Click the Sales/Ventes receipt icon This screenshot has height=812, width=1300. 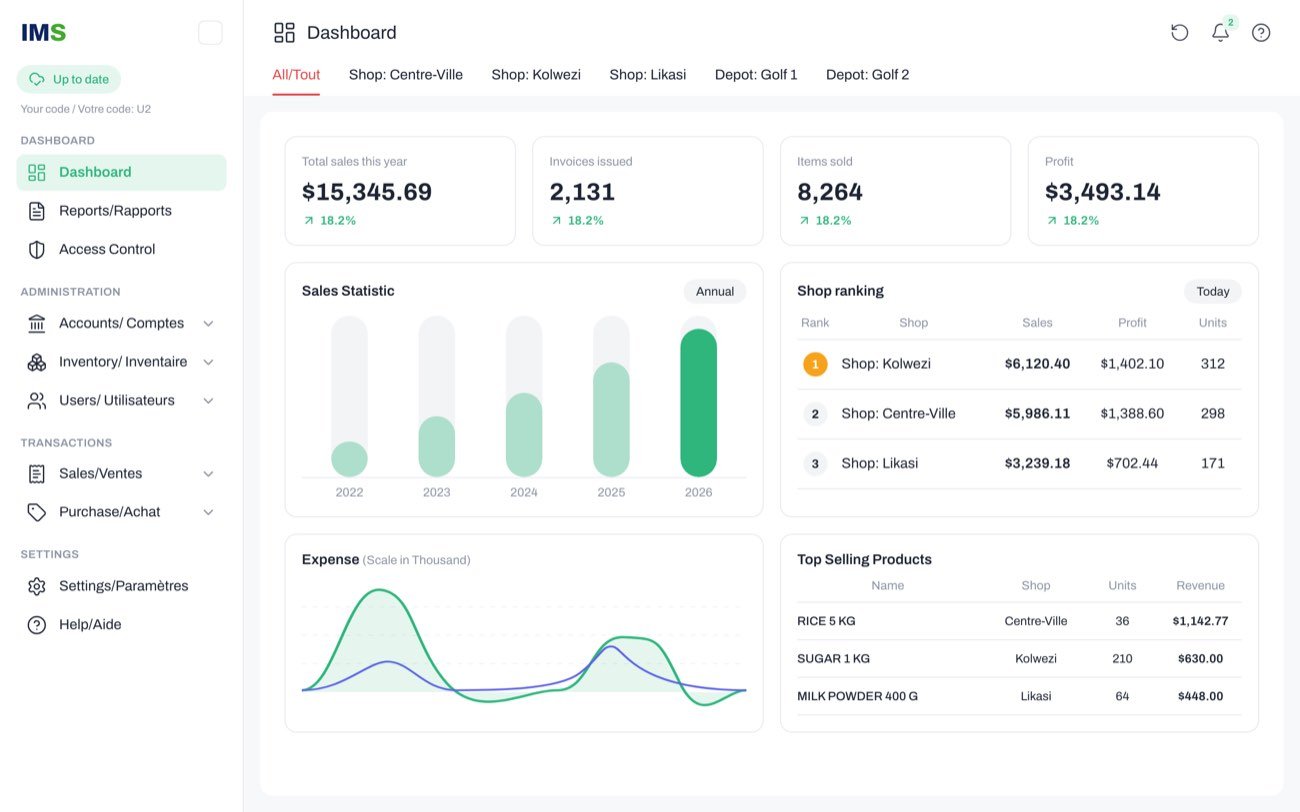click(x=37, y=474)
